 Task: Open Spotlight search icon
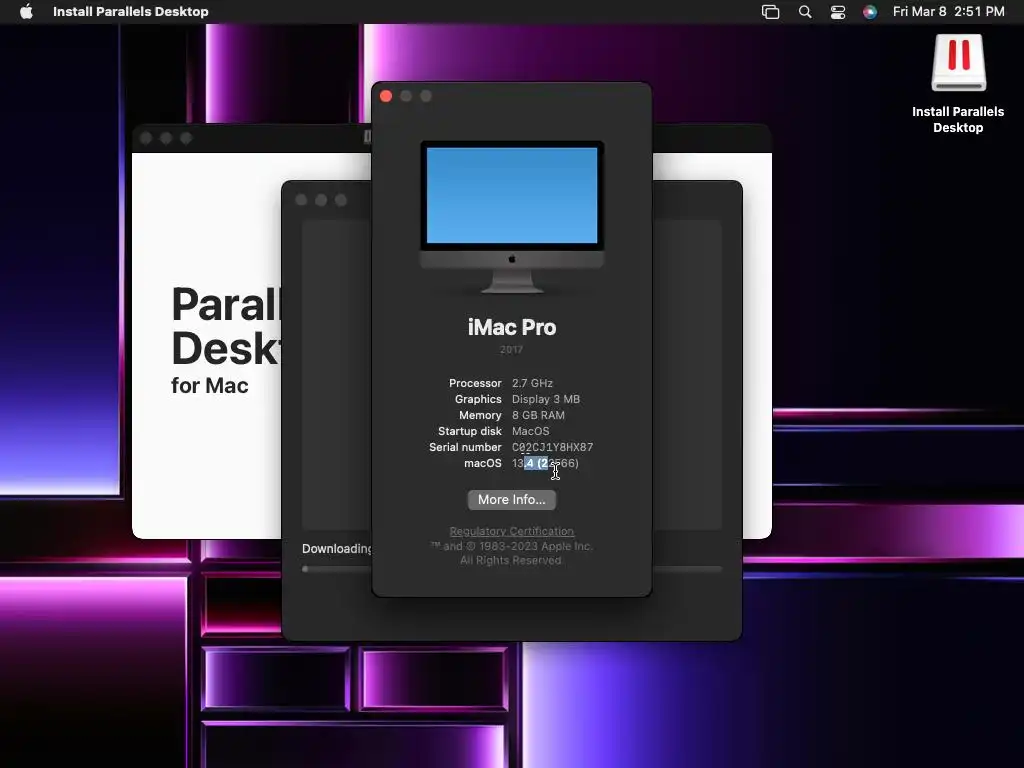click(x=805, y=12)
